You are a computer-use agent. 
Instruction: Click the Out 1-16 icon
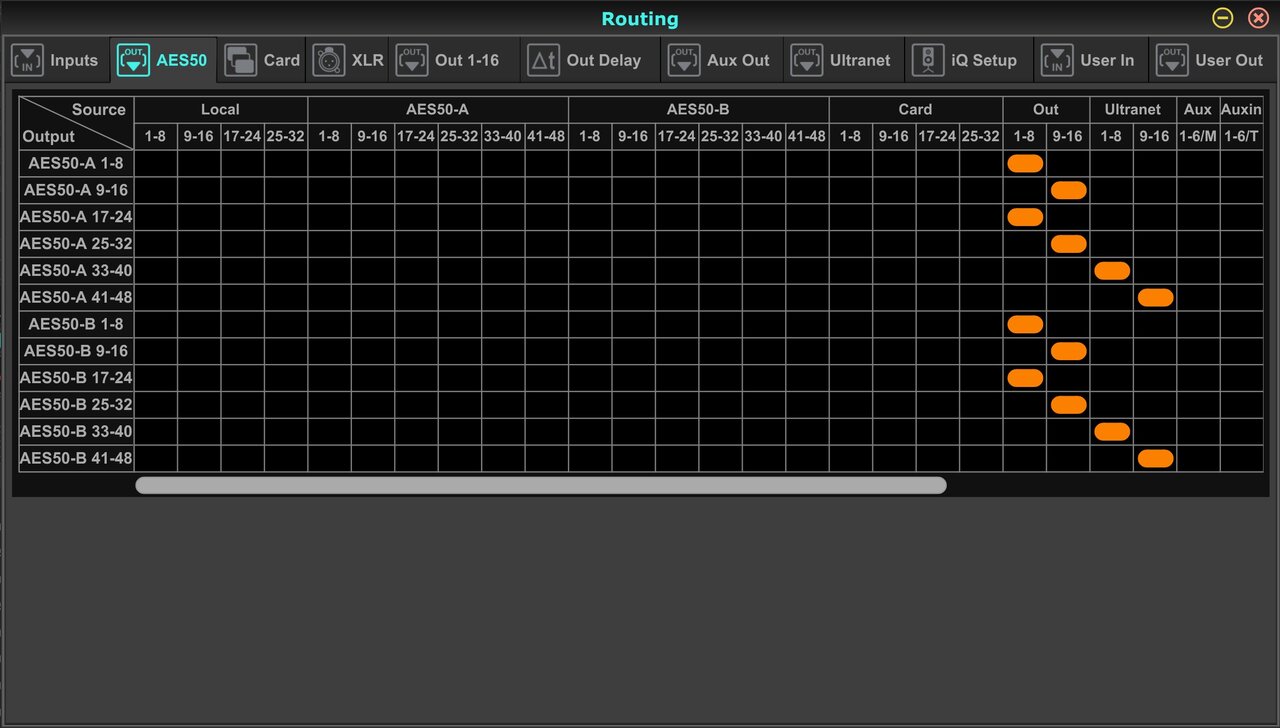coord(412,60)
